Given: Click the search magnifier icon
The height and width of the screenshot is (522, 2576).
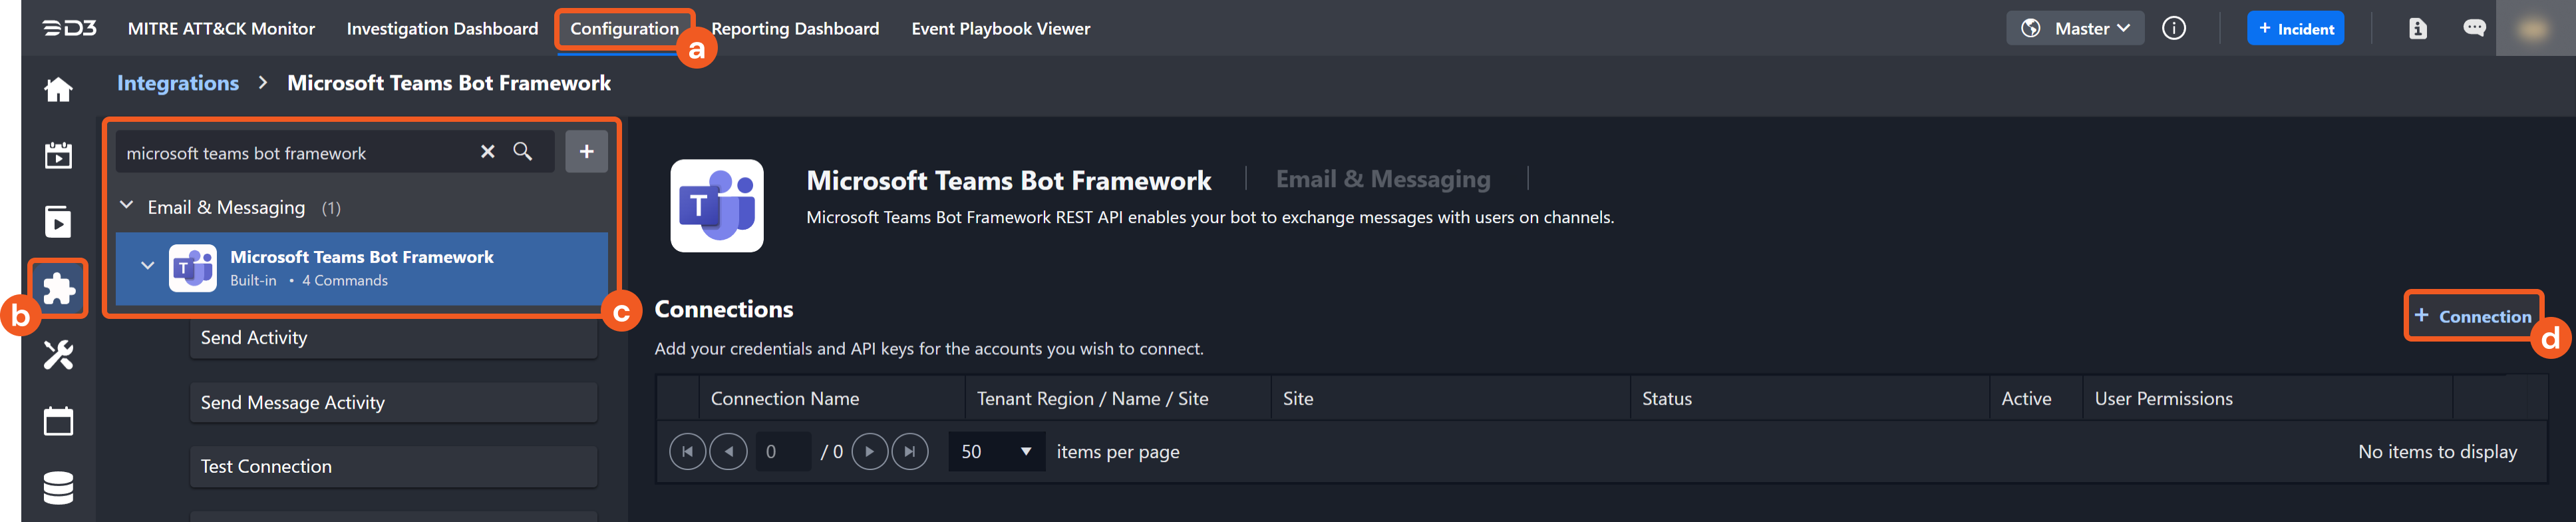Looking at the screenshot, I should click(x=522, y=152).
